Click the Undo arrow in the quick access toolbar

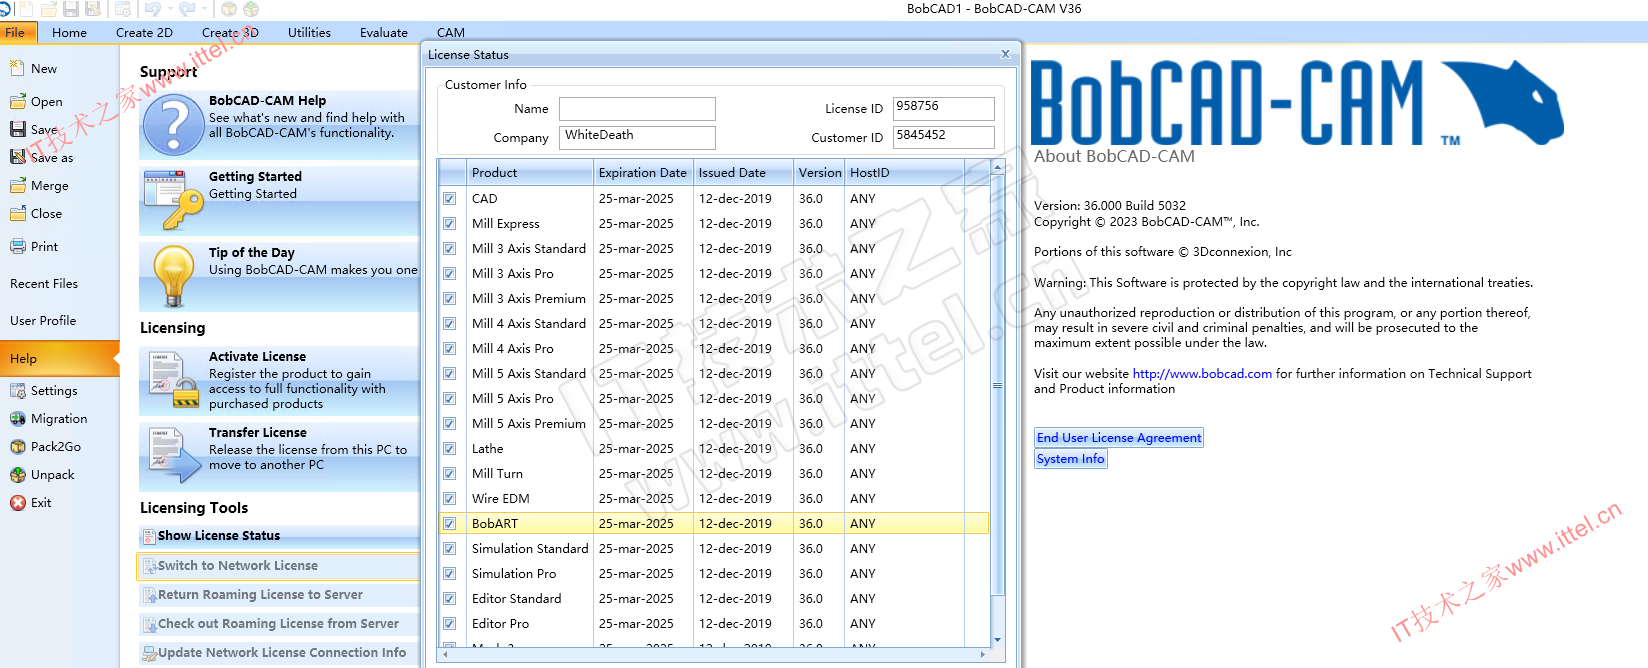[x=152, y=9]
